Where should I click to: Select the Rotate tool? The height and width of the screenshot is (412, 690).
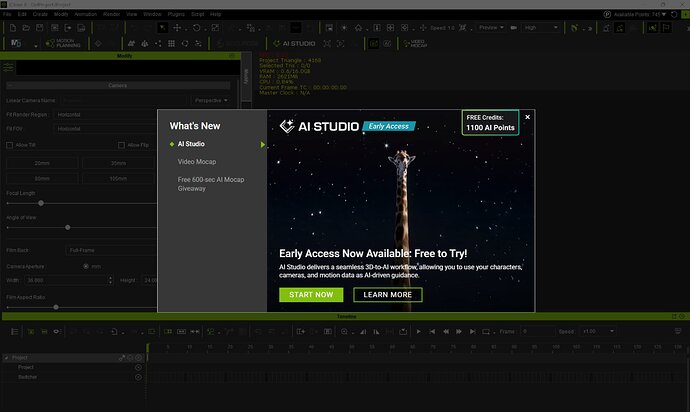pyautogui.click(x=196, y=28)
